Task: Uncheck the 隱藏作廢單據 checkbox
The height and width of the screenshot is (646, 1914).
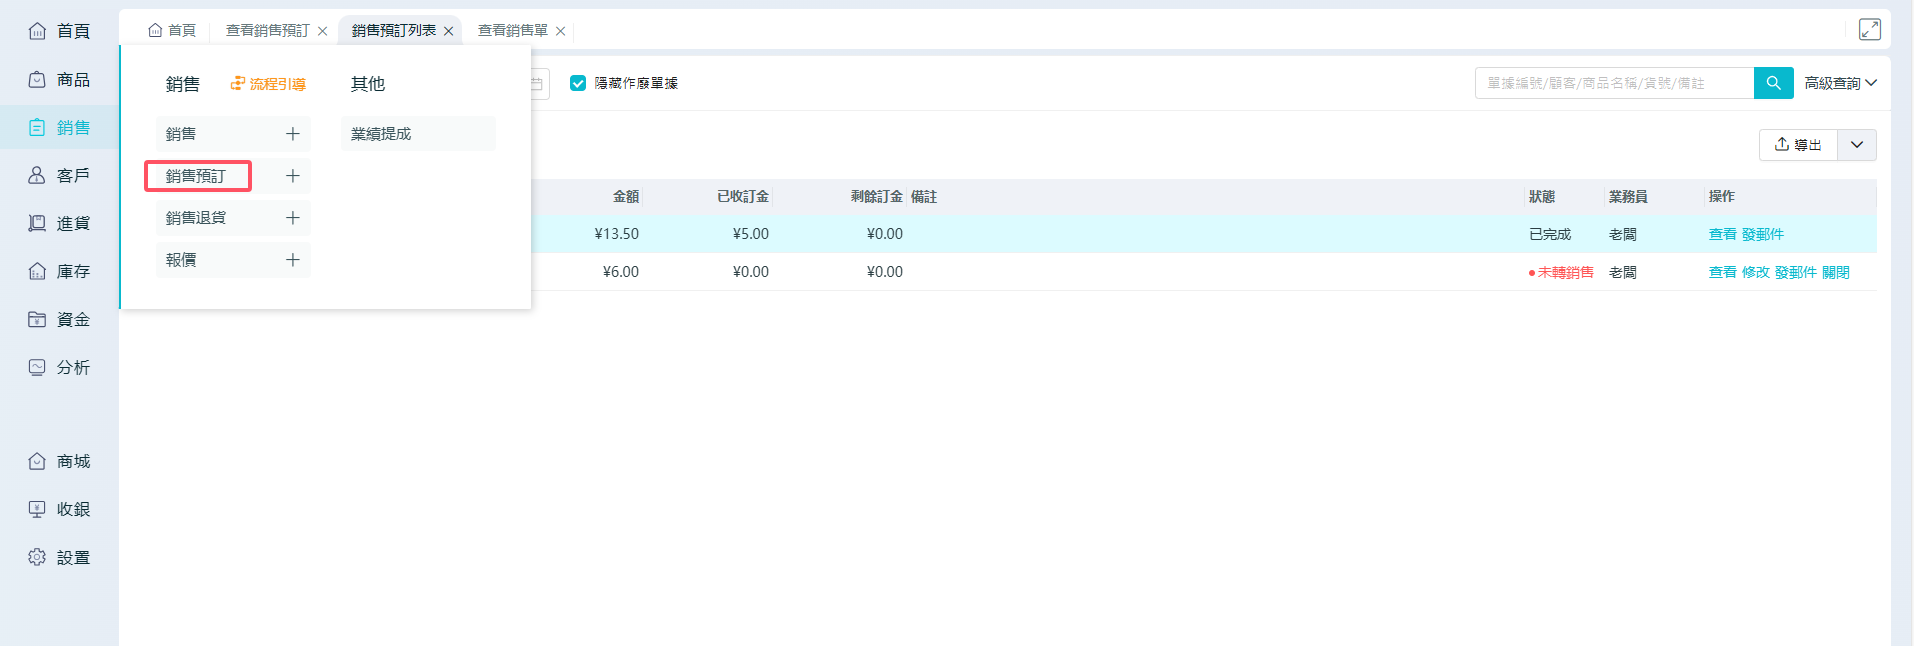Action: tap(578, 83)
